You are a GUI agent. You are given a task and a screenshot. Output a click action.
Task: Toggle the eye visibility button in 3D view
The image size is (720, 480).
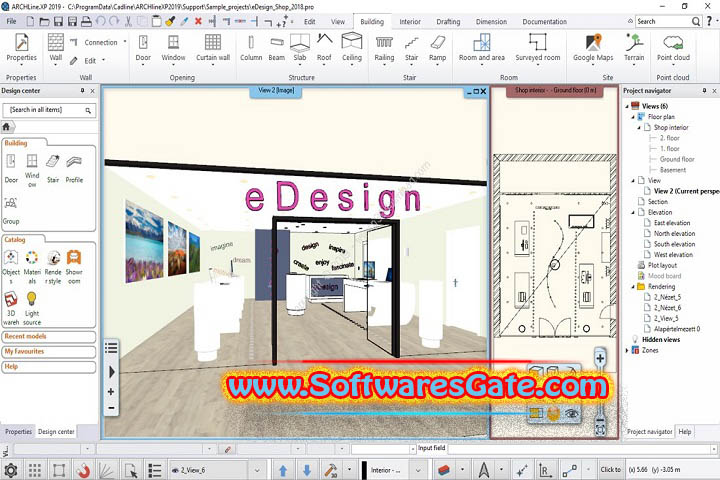click(572, 413)
